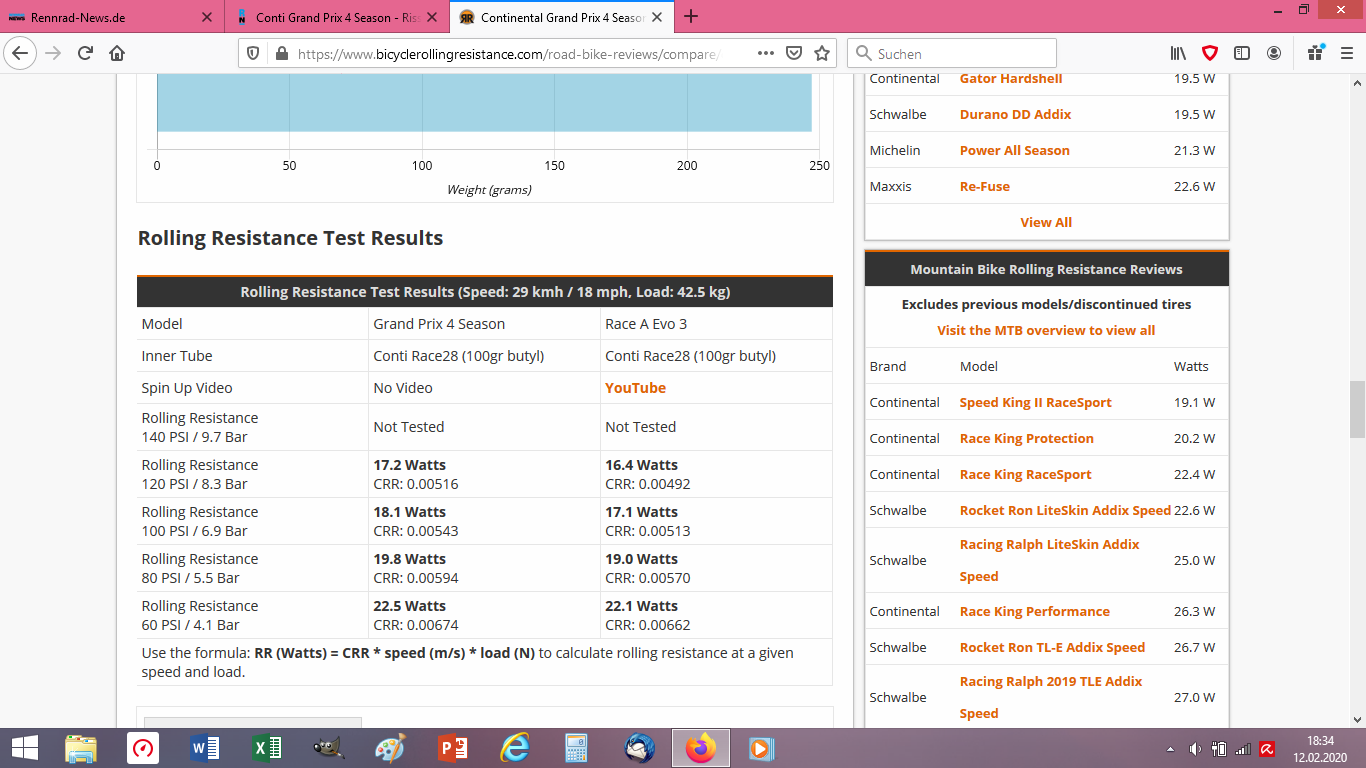This screenshot has height=768, width=1366.
Task: Launch PowerPoint from the taskbar
Action: pos(453,748)
